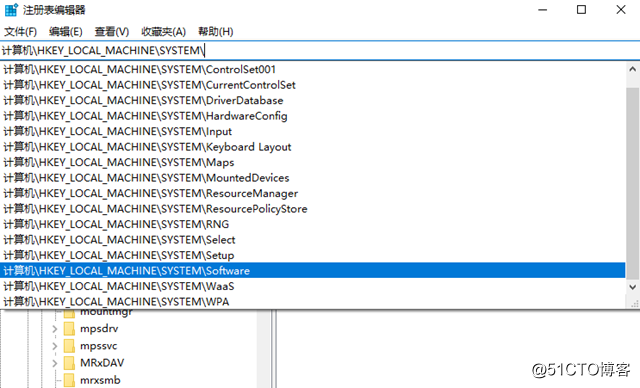Expand the mpsdrv tree node
Screen dimensions: 640x388
(55, 329)
